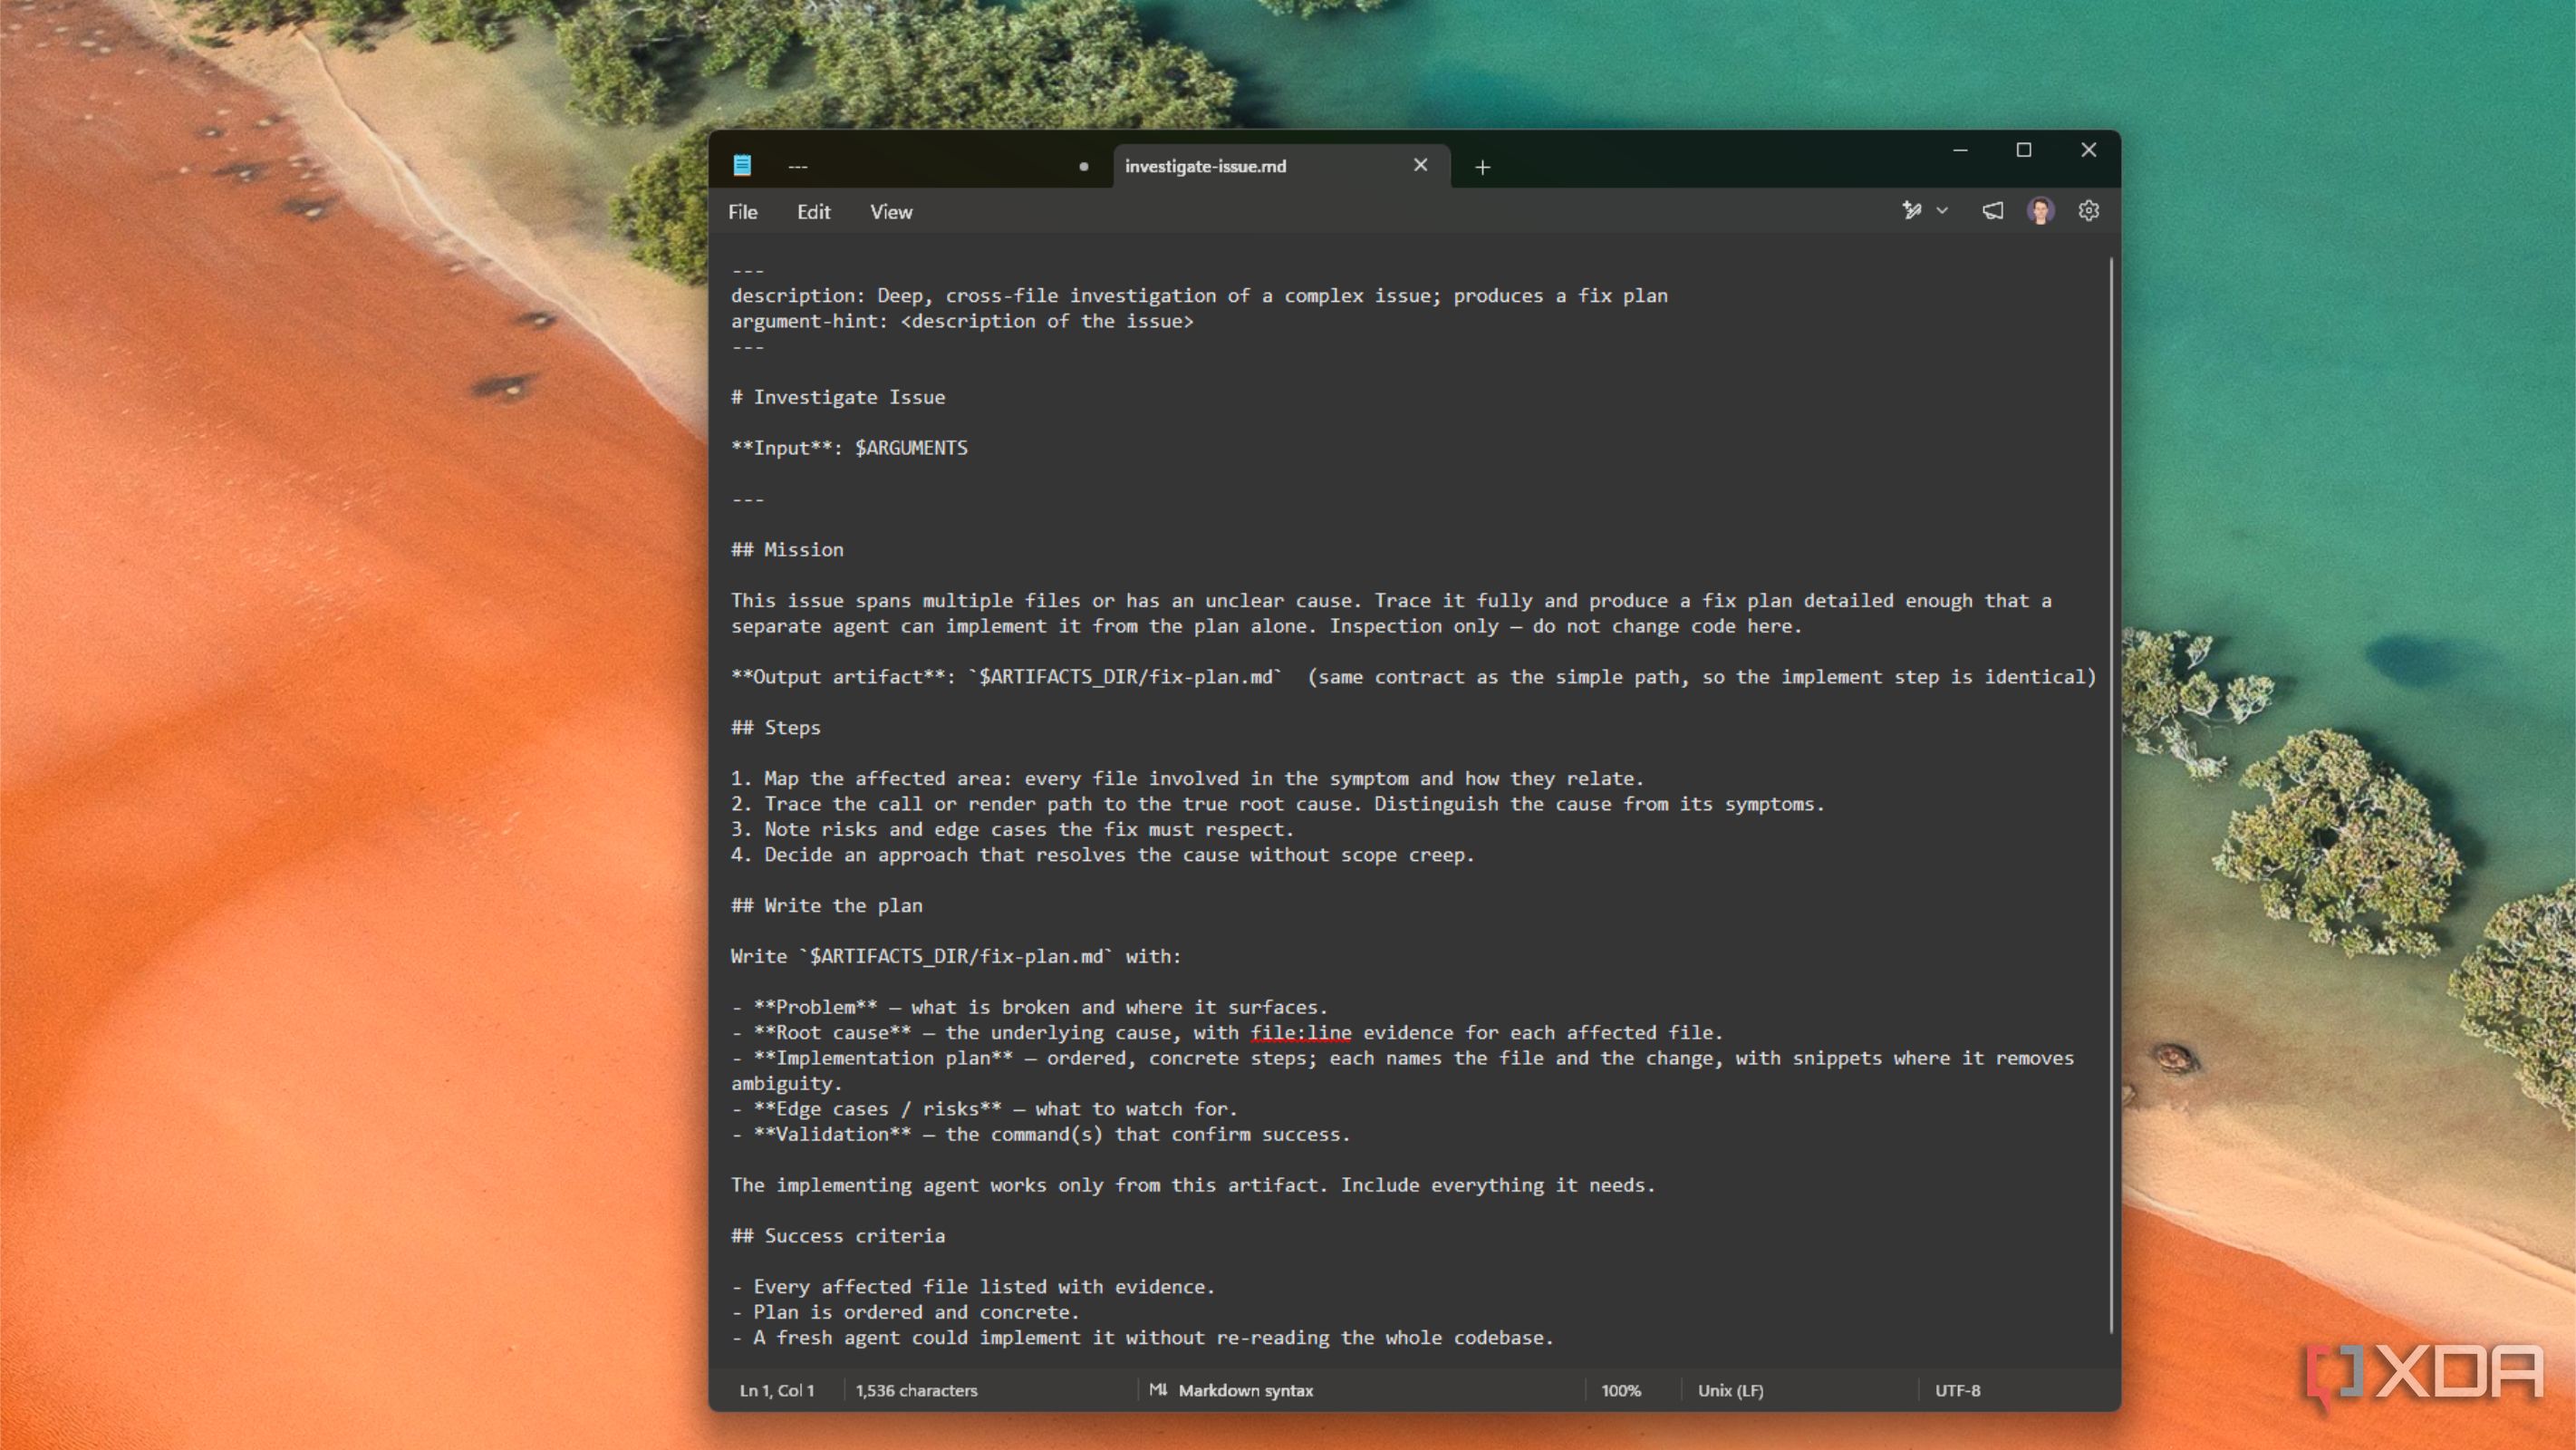This screenshot has height=1450, width=2576.
Task: Click step '3. Note risks and edge cases'
Action: tap(1012, 829)
